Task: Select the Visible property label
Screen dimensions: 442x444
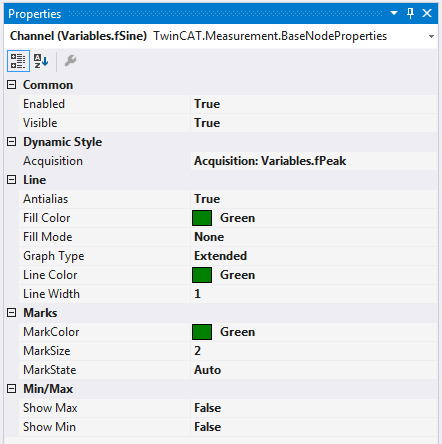Action: (x=40, y=123)
